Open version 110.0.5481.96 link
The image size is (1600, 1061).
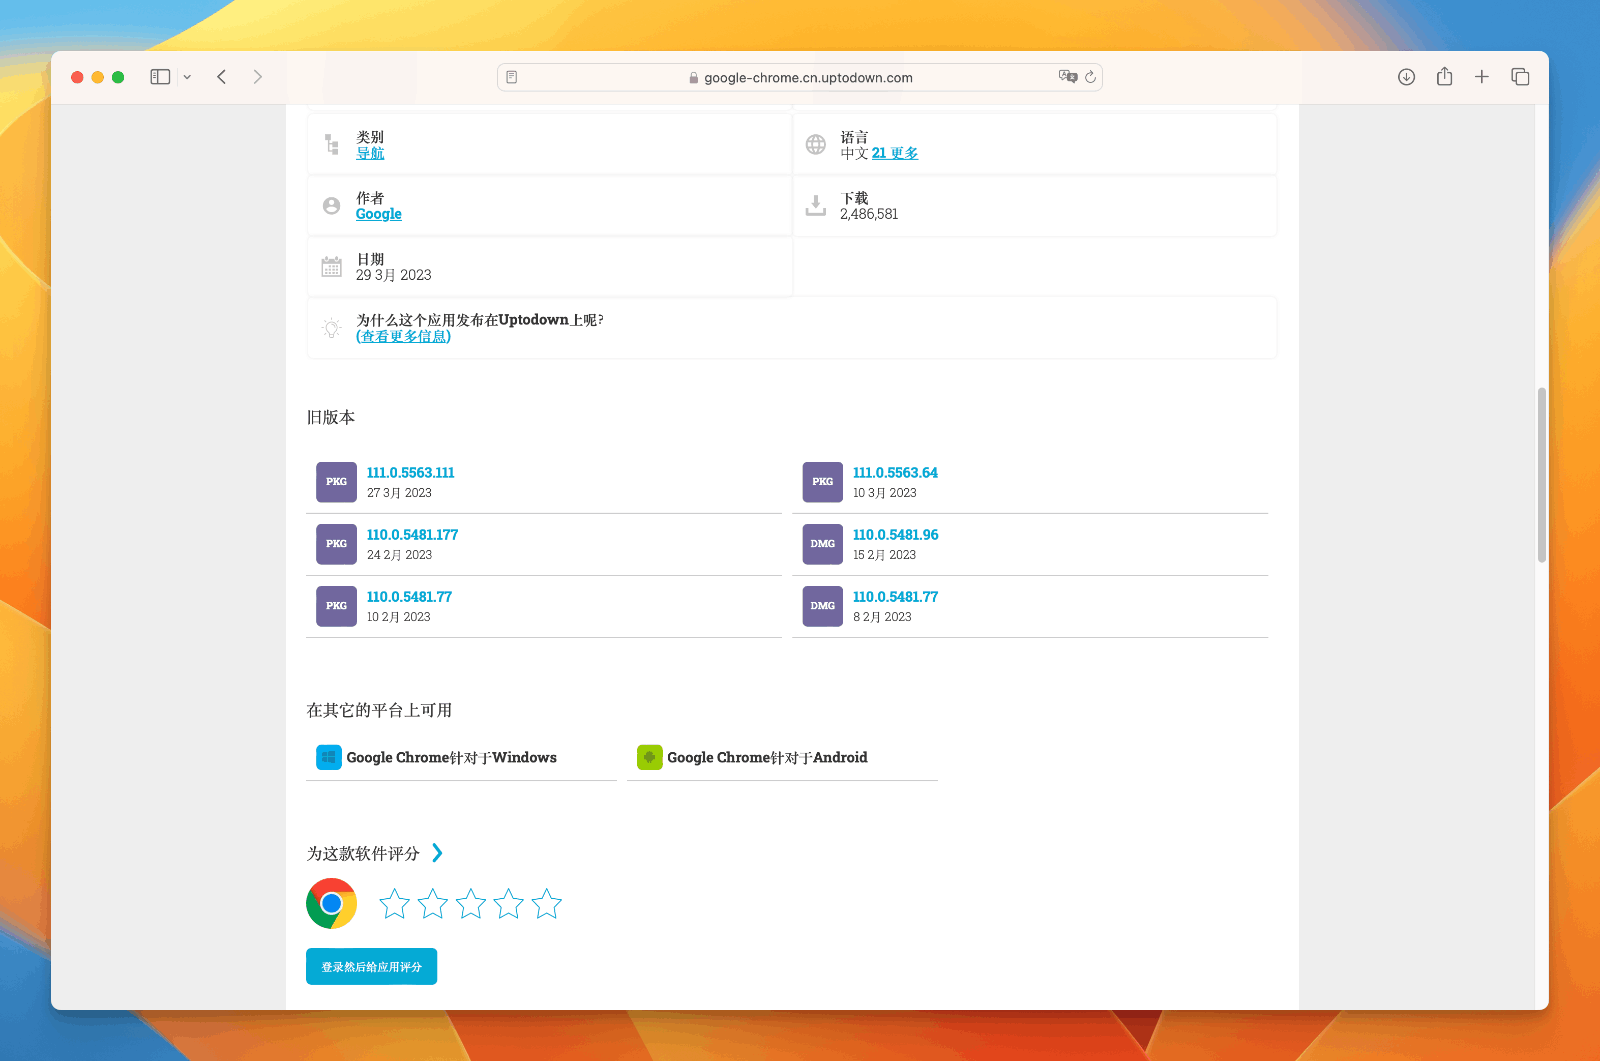point(895,535)
